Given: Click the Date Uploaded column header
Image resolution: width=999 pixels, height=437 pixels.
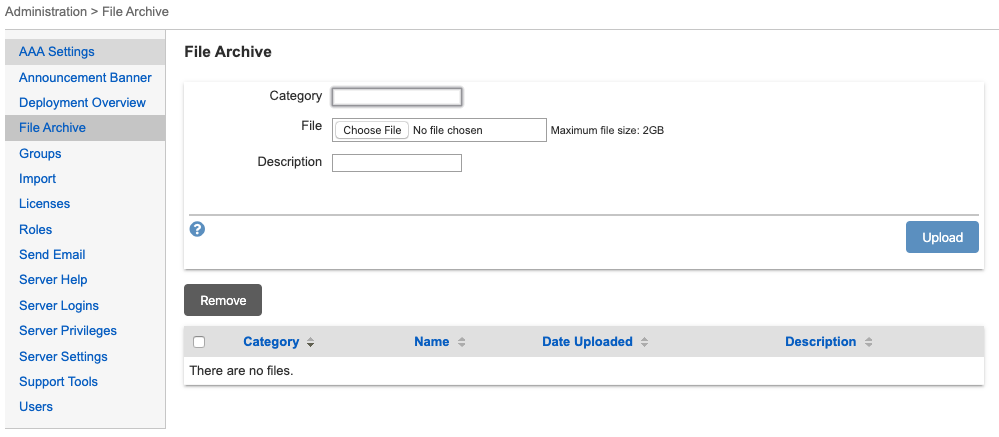Looking at the screenshot, I should pyautogui.click(x=587, y=342).
